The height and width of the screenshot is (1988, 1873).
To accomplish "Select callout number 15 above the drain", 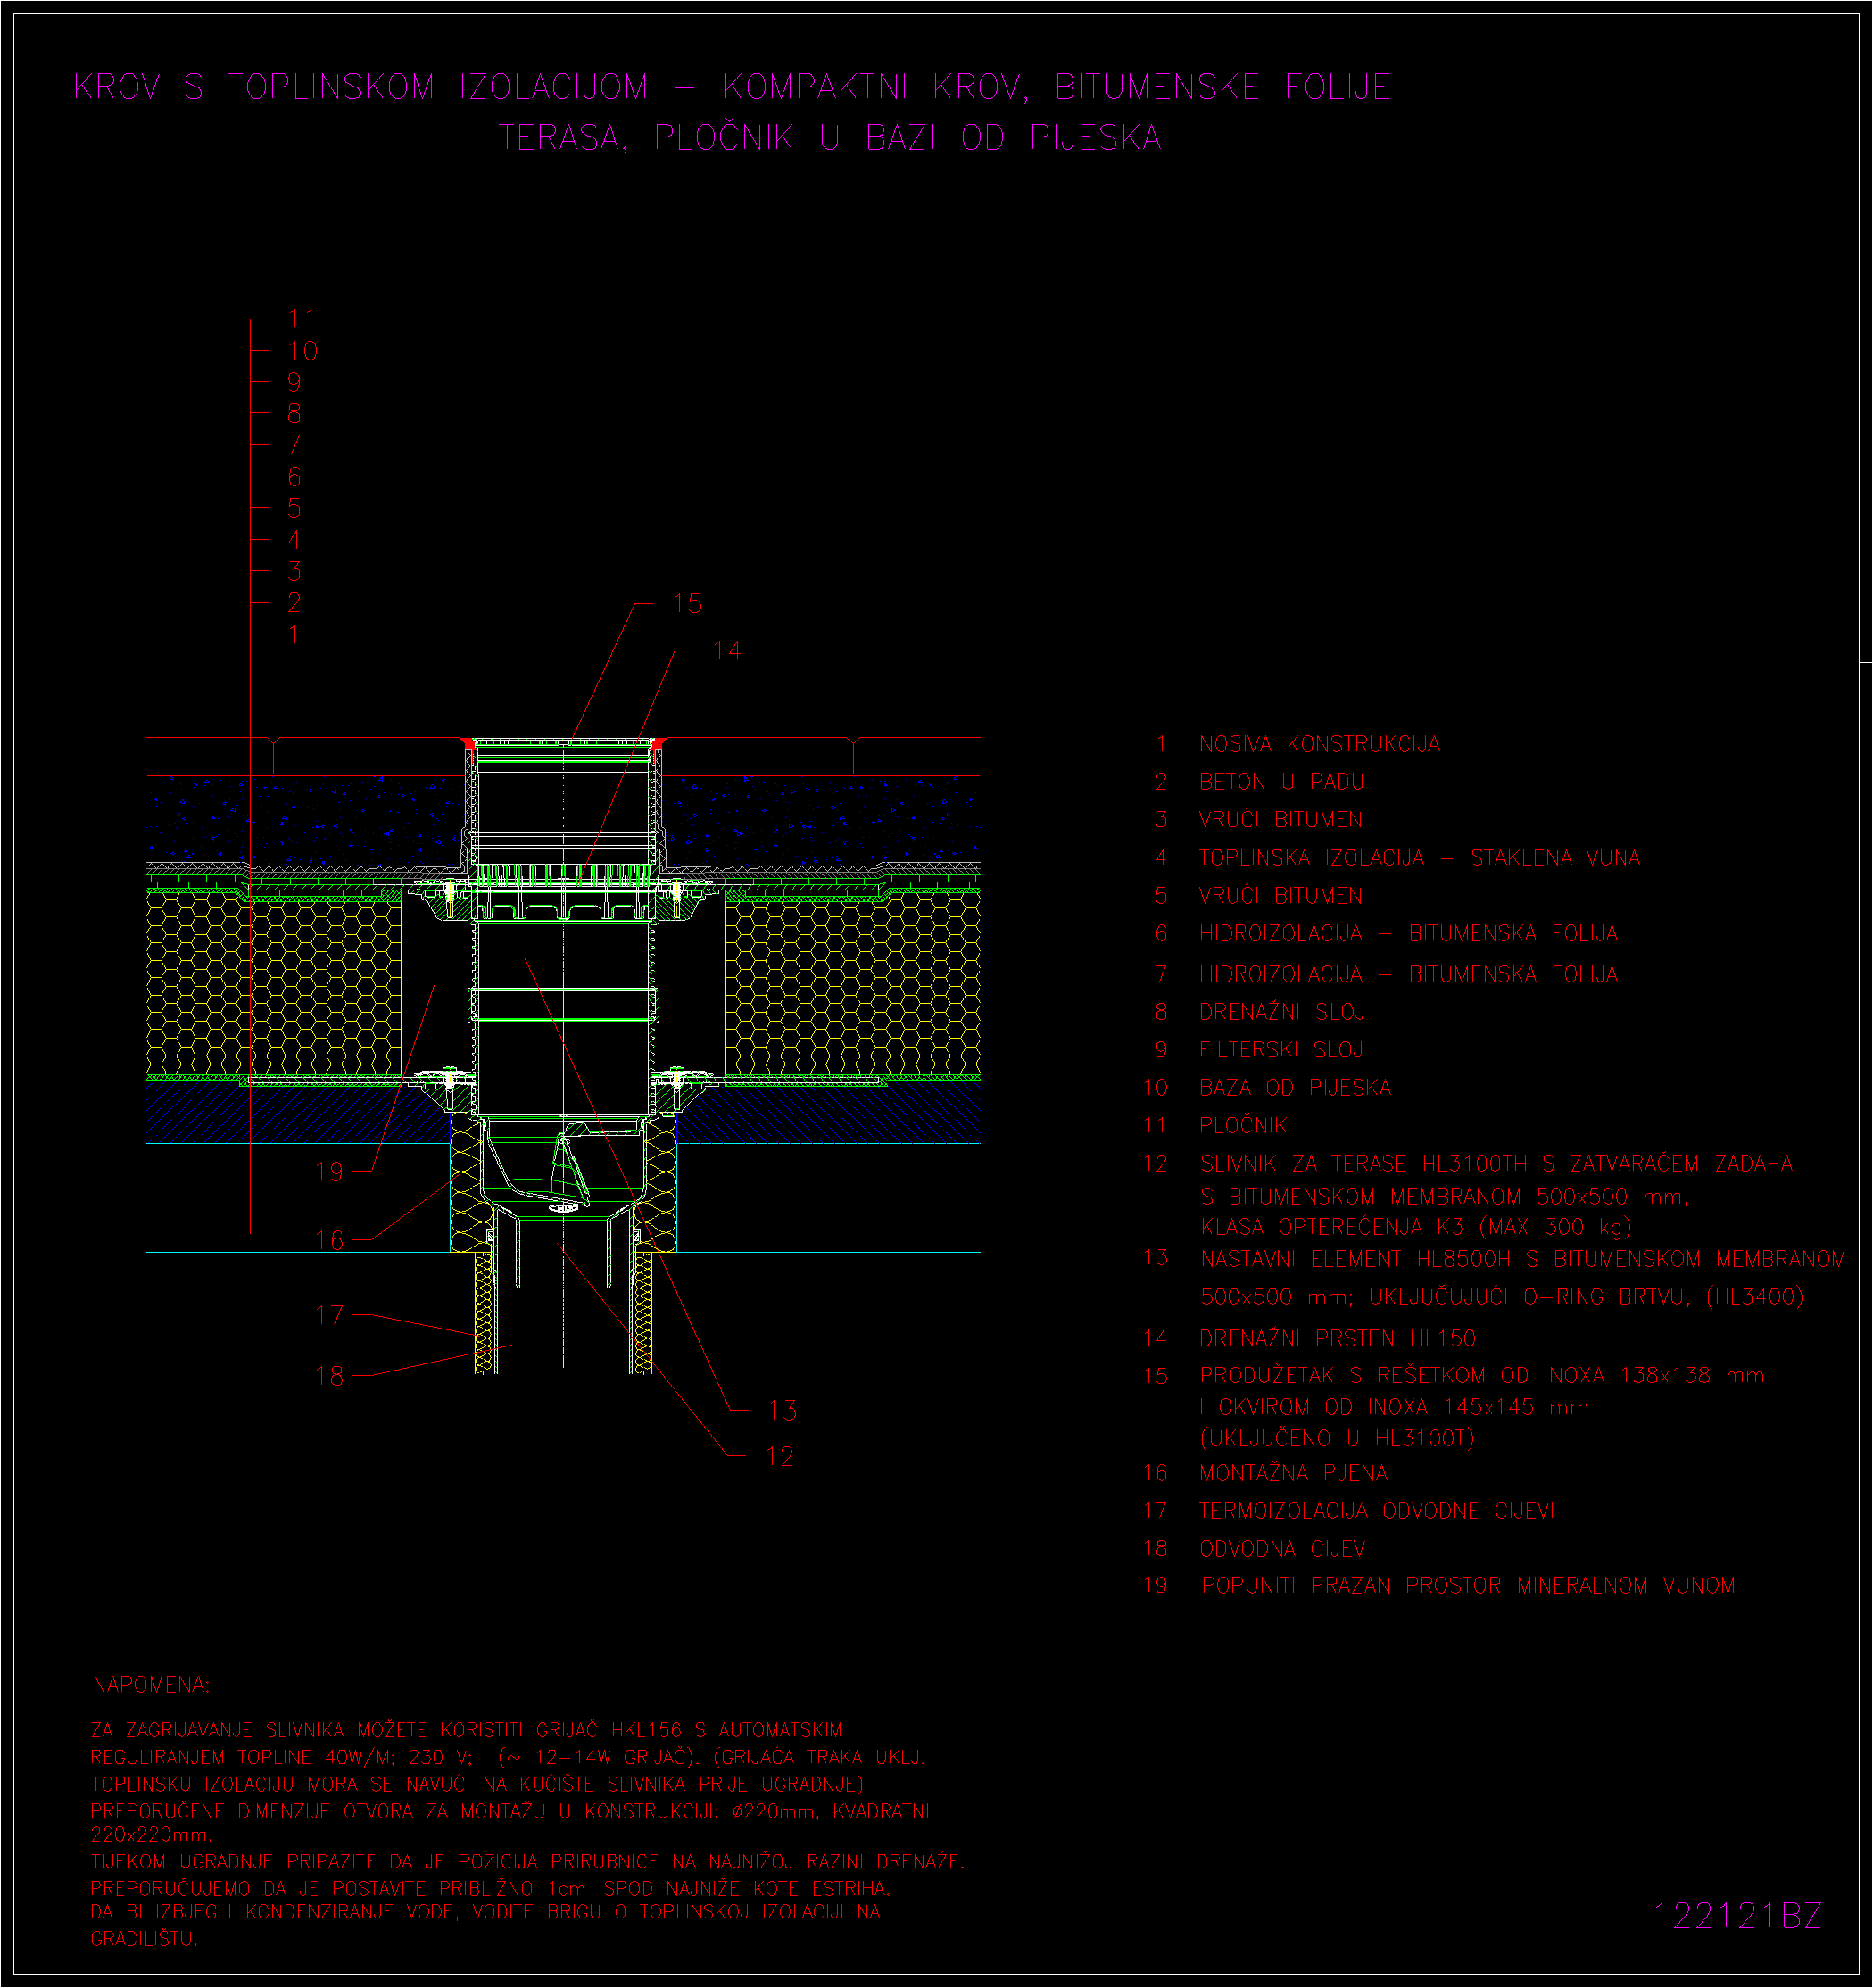I will (x=687, y=604).
